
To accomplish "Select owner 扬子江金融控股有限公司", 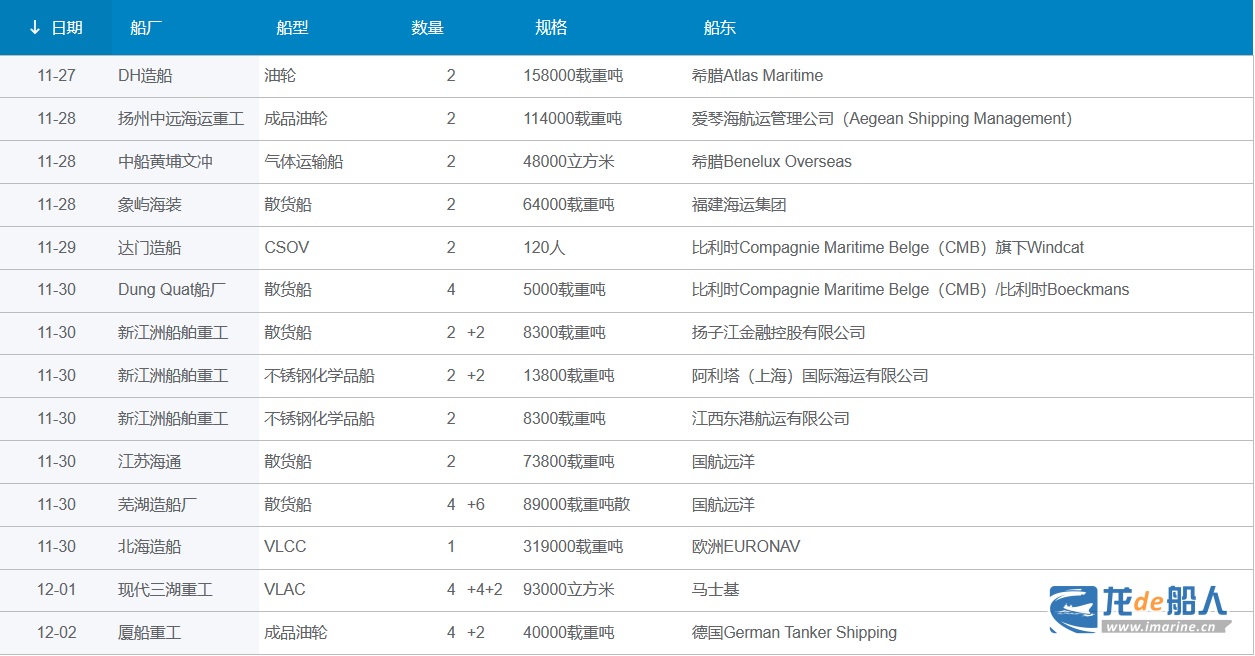I will 779,333.
